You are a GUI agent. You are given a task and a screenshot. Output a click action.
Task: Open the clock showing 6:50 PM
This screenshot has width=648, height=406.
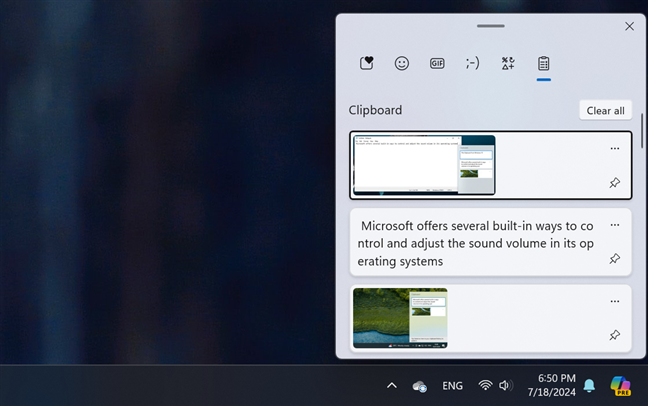551,385
